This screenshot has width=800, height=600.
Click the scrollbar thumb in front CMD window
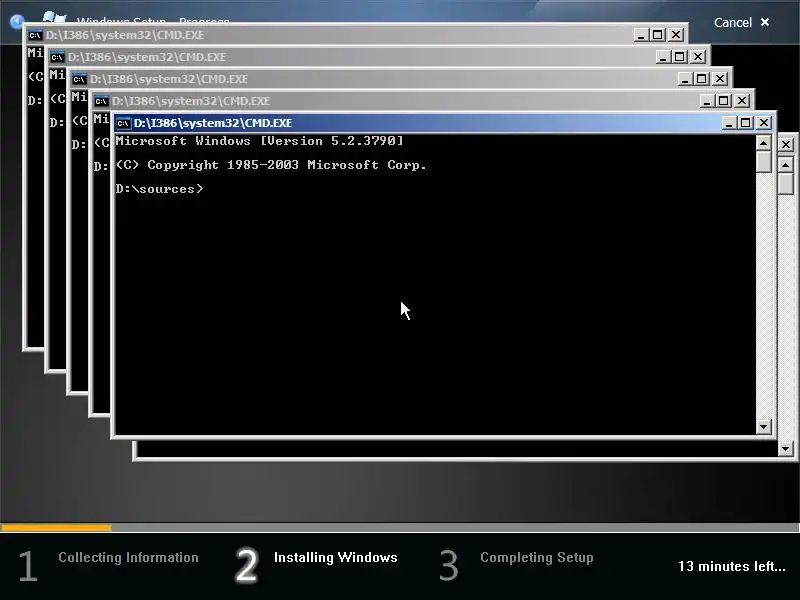[763, 161]
